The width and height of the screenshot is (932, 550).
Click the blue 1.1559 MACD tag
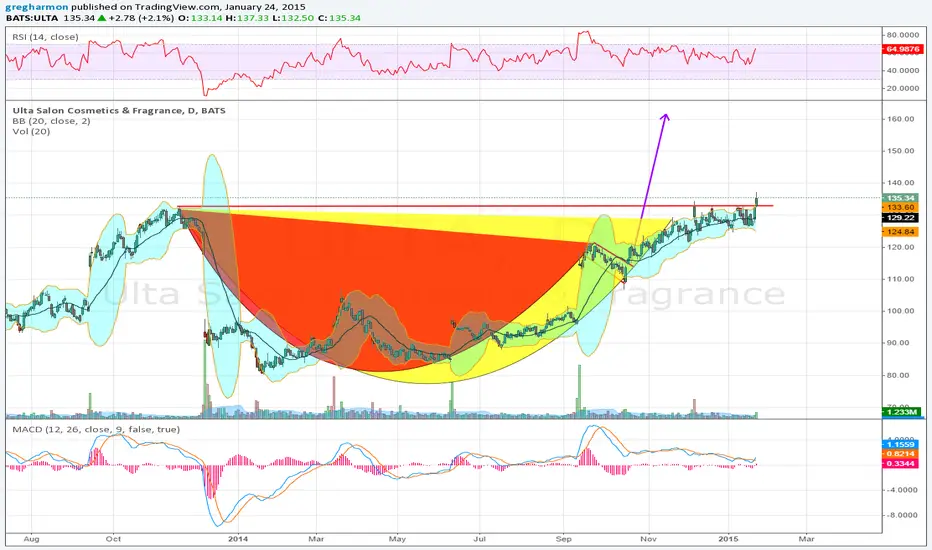pos(901,445)
